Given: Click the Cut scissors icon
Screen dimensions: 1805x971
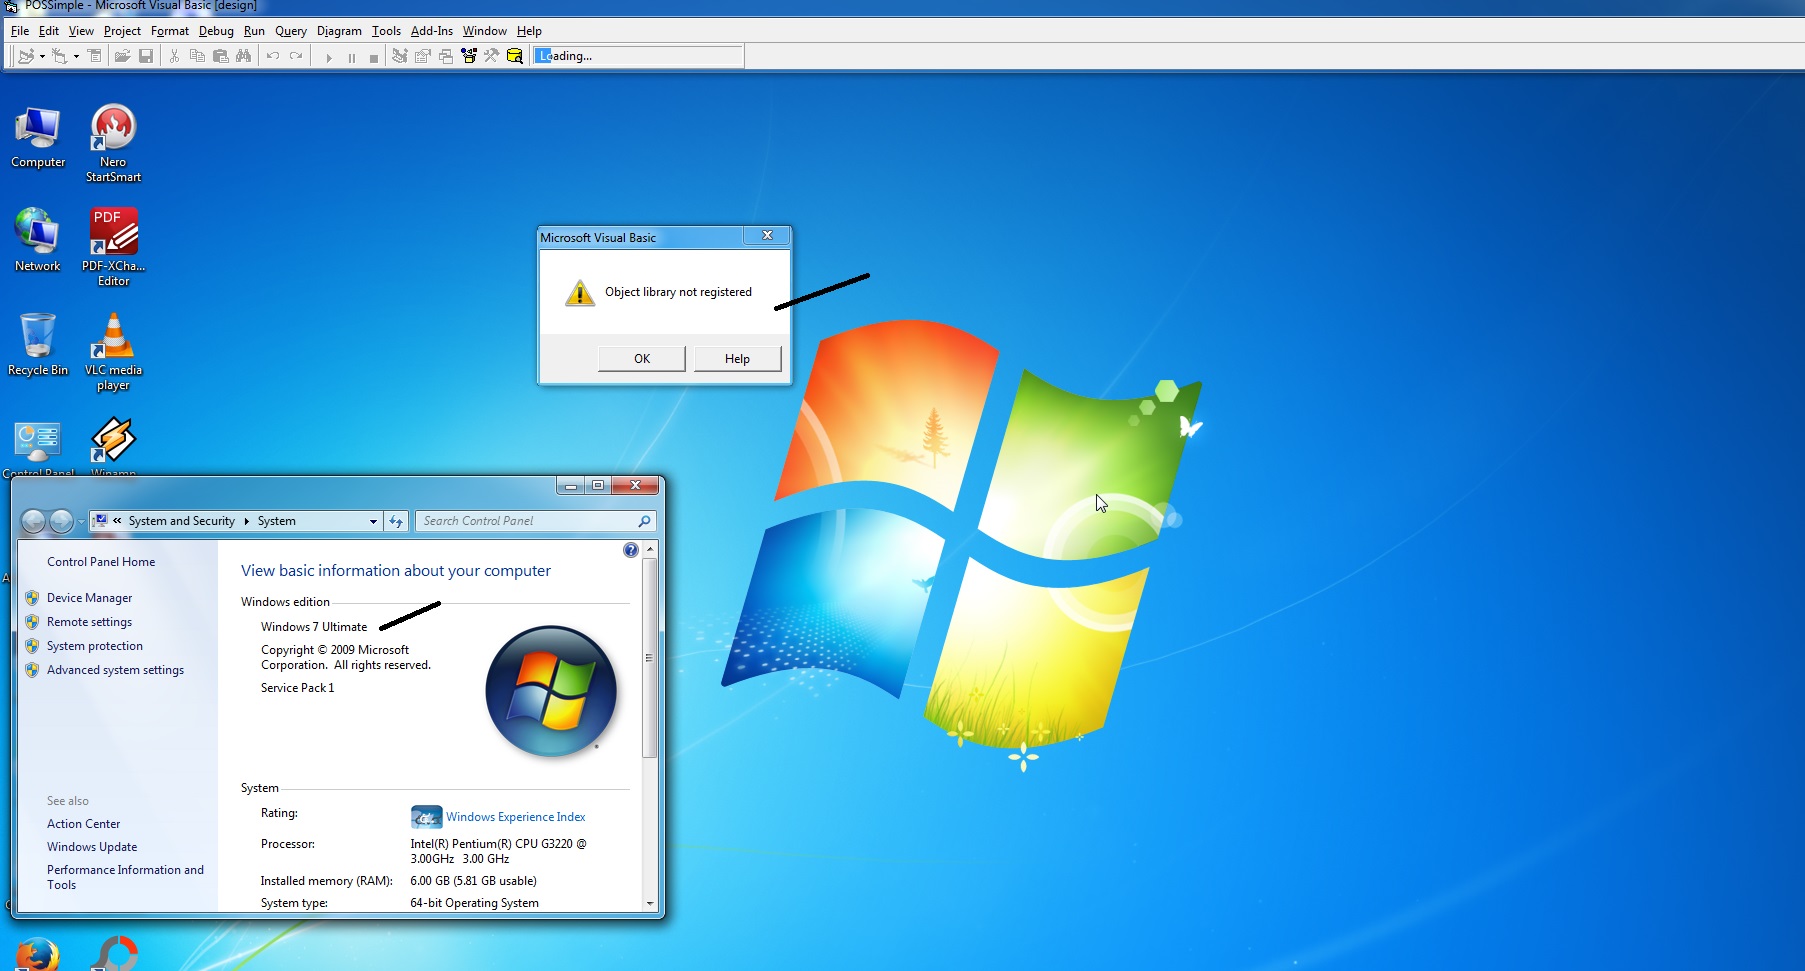Looking at the screenshot, I should pyautogui.click(x=174, y=56).
